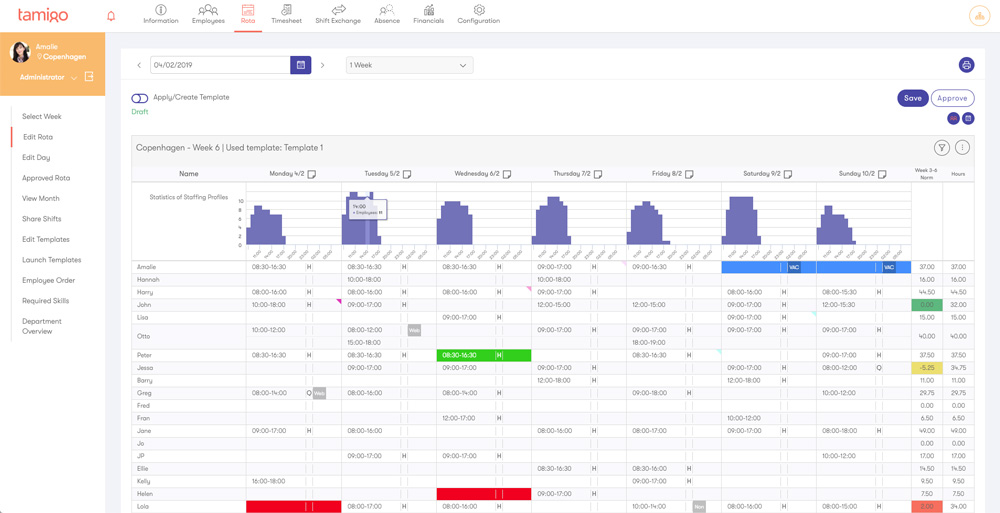
Task: Open the note icon for Monday 4/2
Action: pyautogui.click(x=312, y=174)
